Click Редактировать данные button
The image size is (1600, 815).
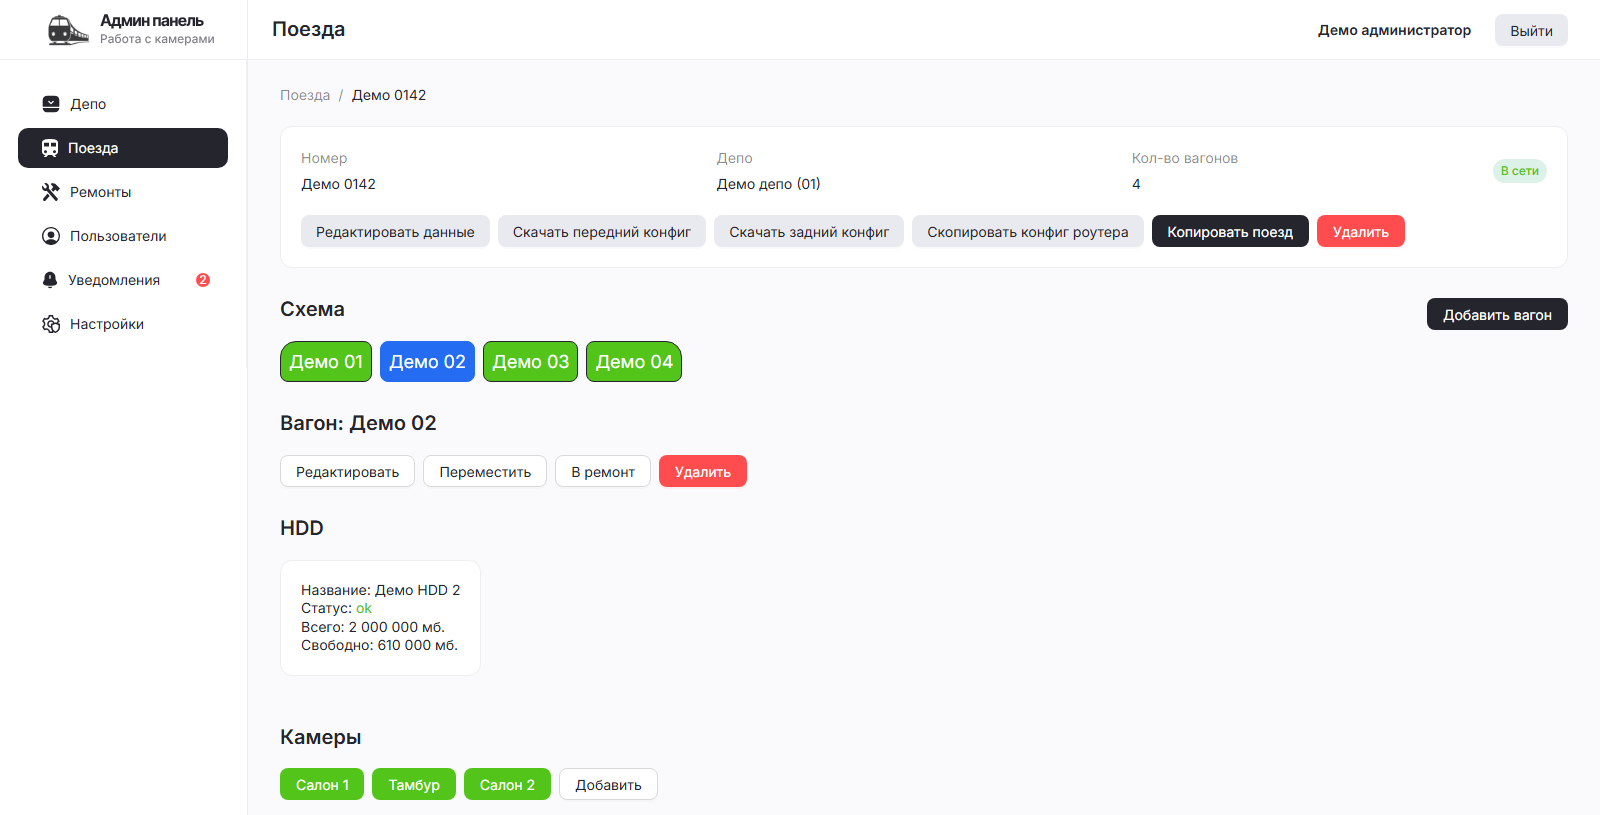tap(395, 231)
